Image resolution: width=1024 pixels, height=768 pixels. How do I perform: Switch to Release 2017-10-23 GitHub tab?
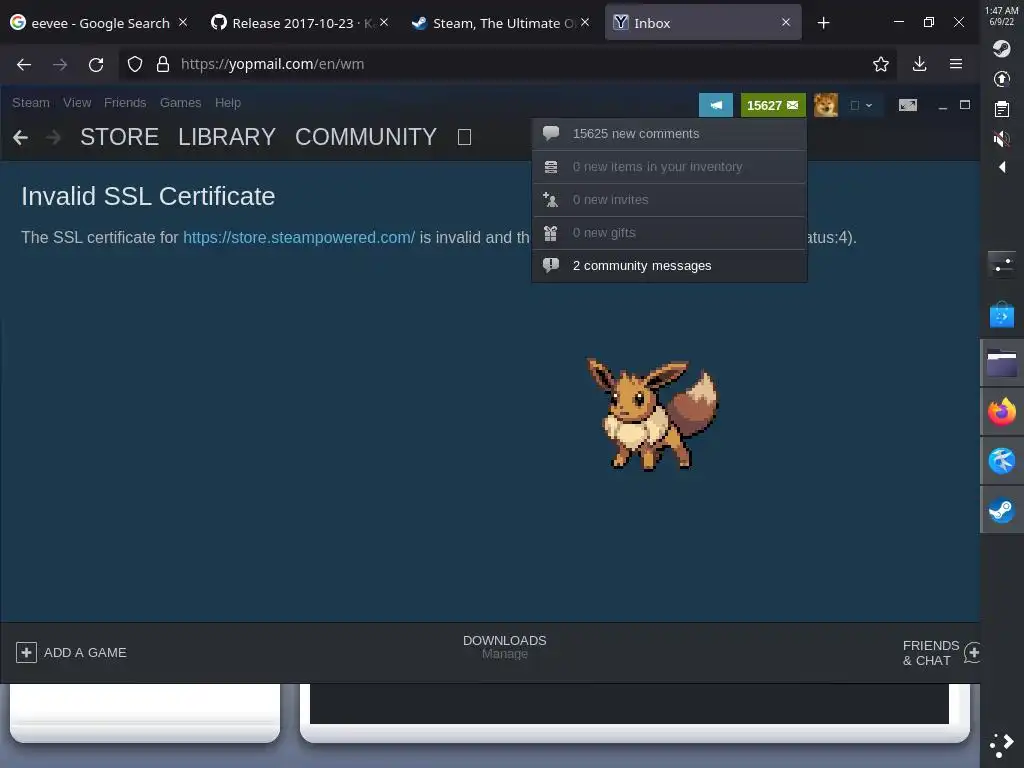[293, 23]
